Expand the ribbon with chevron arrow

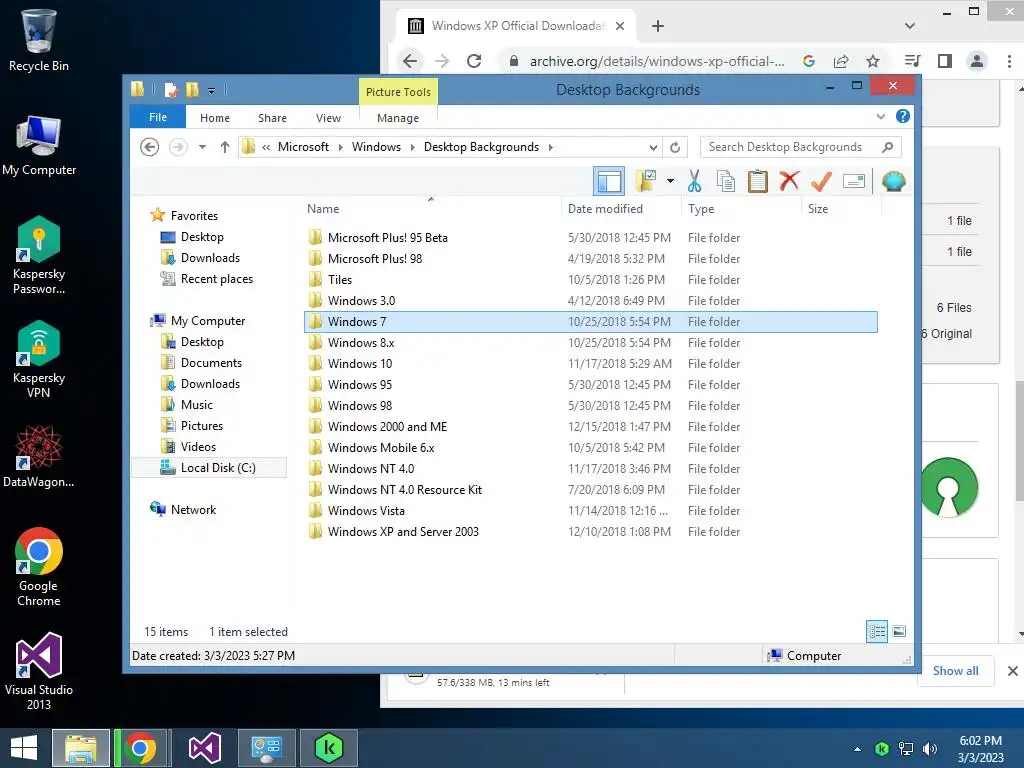[880, 116]
